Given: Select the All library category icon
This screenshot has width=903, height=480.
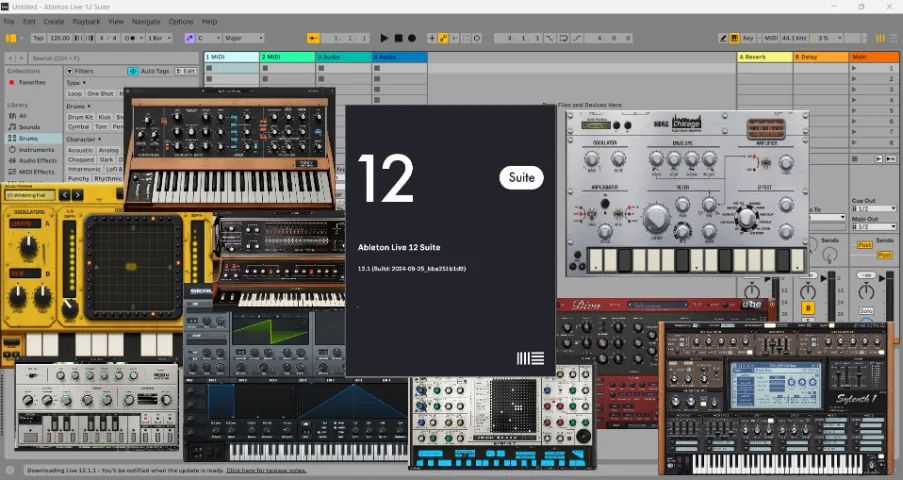Looking at the screenshot, I should point(12,116).
